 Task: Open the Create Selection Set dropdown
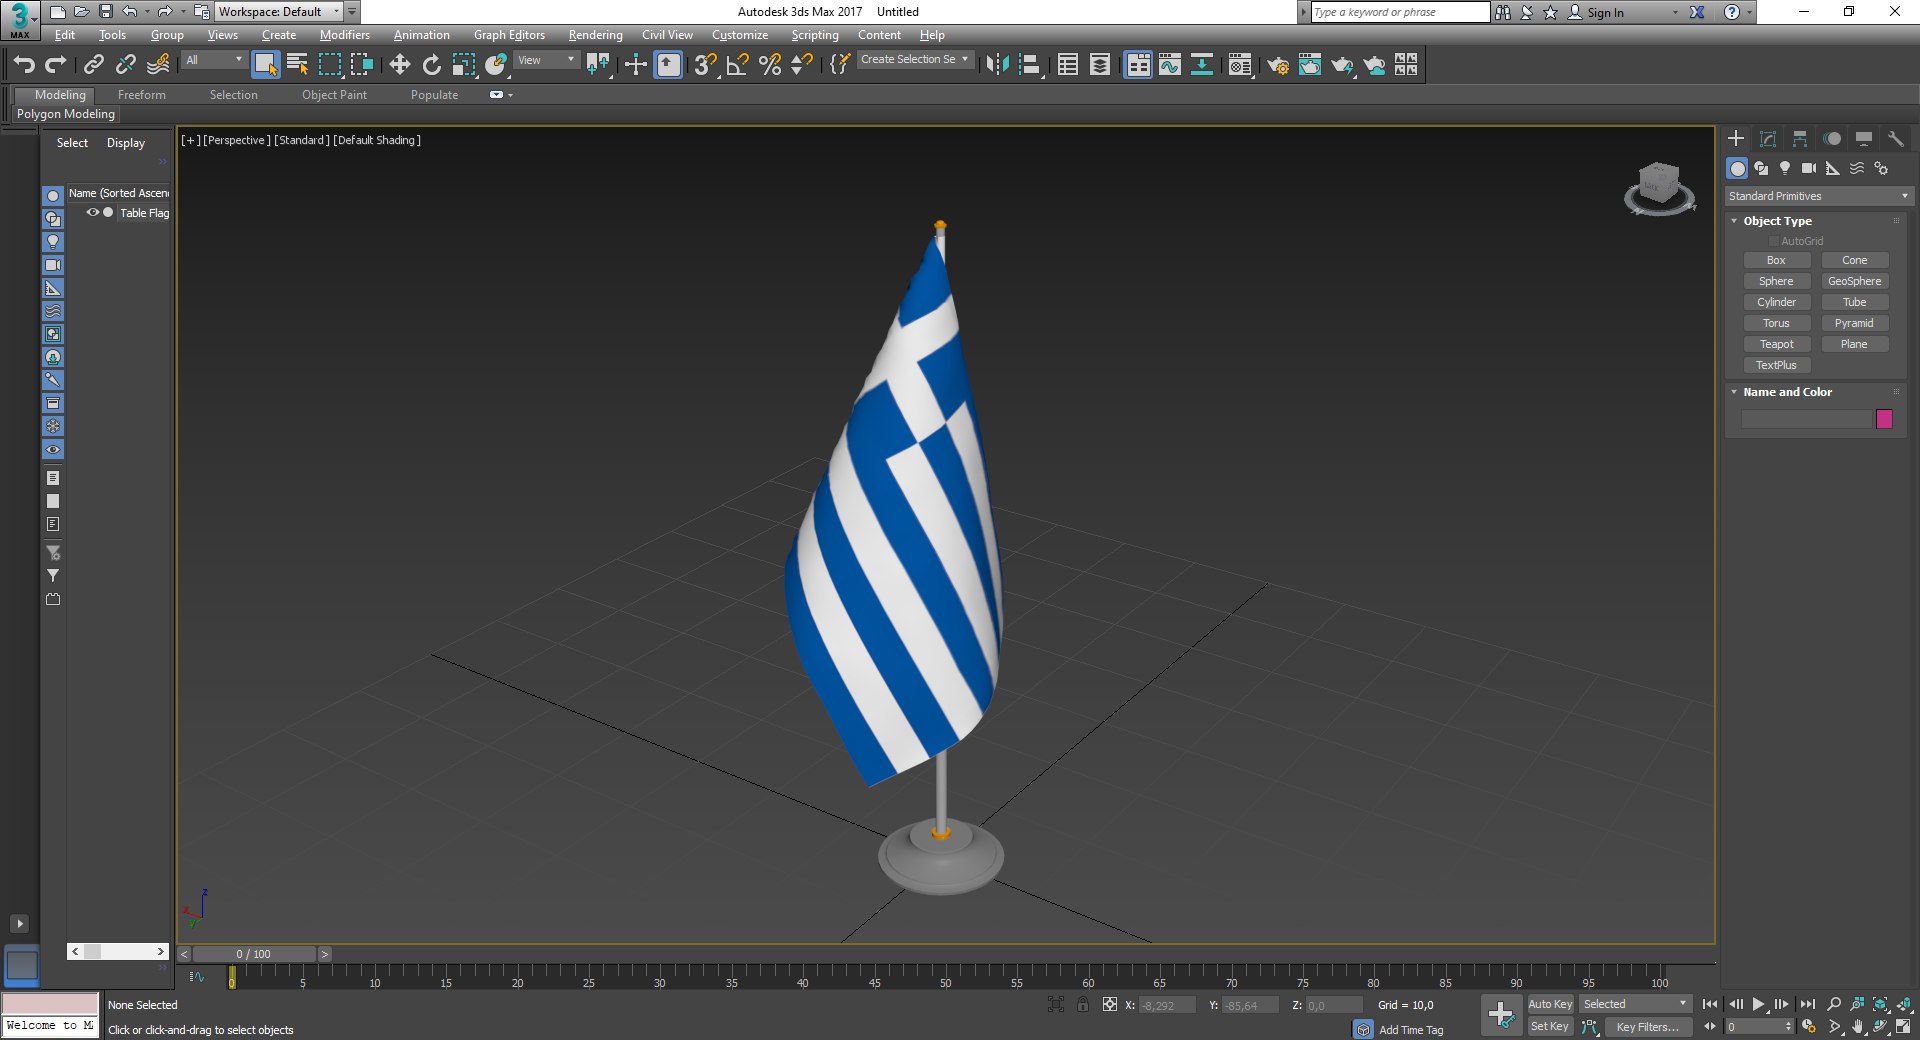tap(914, 60)
